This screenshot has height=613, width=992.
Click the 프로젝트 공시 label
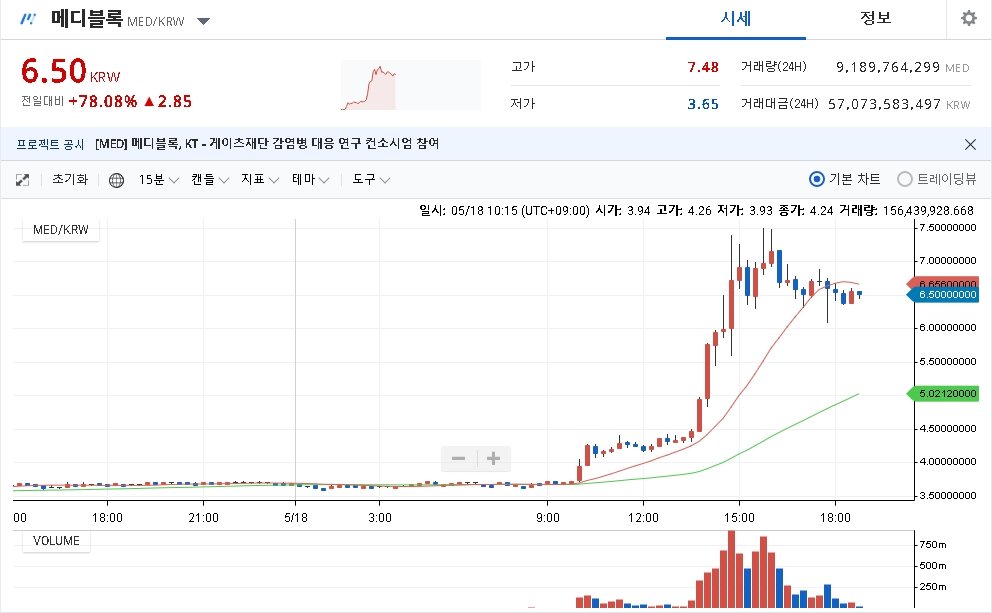[50, 144]
